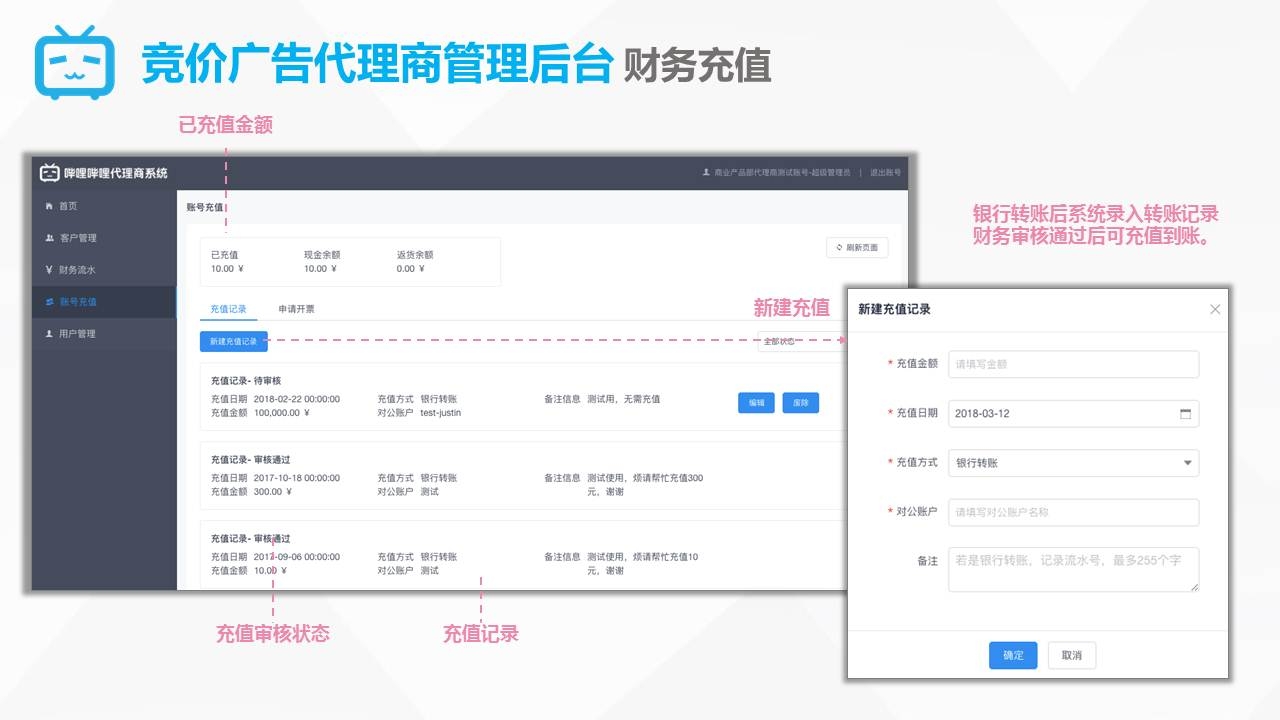Screen dimensions: 1280x720
Task: Click 取消 in the dialog
Action: 1072,656
